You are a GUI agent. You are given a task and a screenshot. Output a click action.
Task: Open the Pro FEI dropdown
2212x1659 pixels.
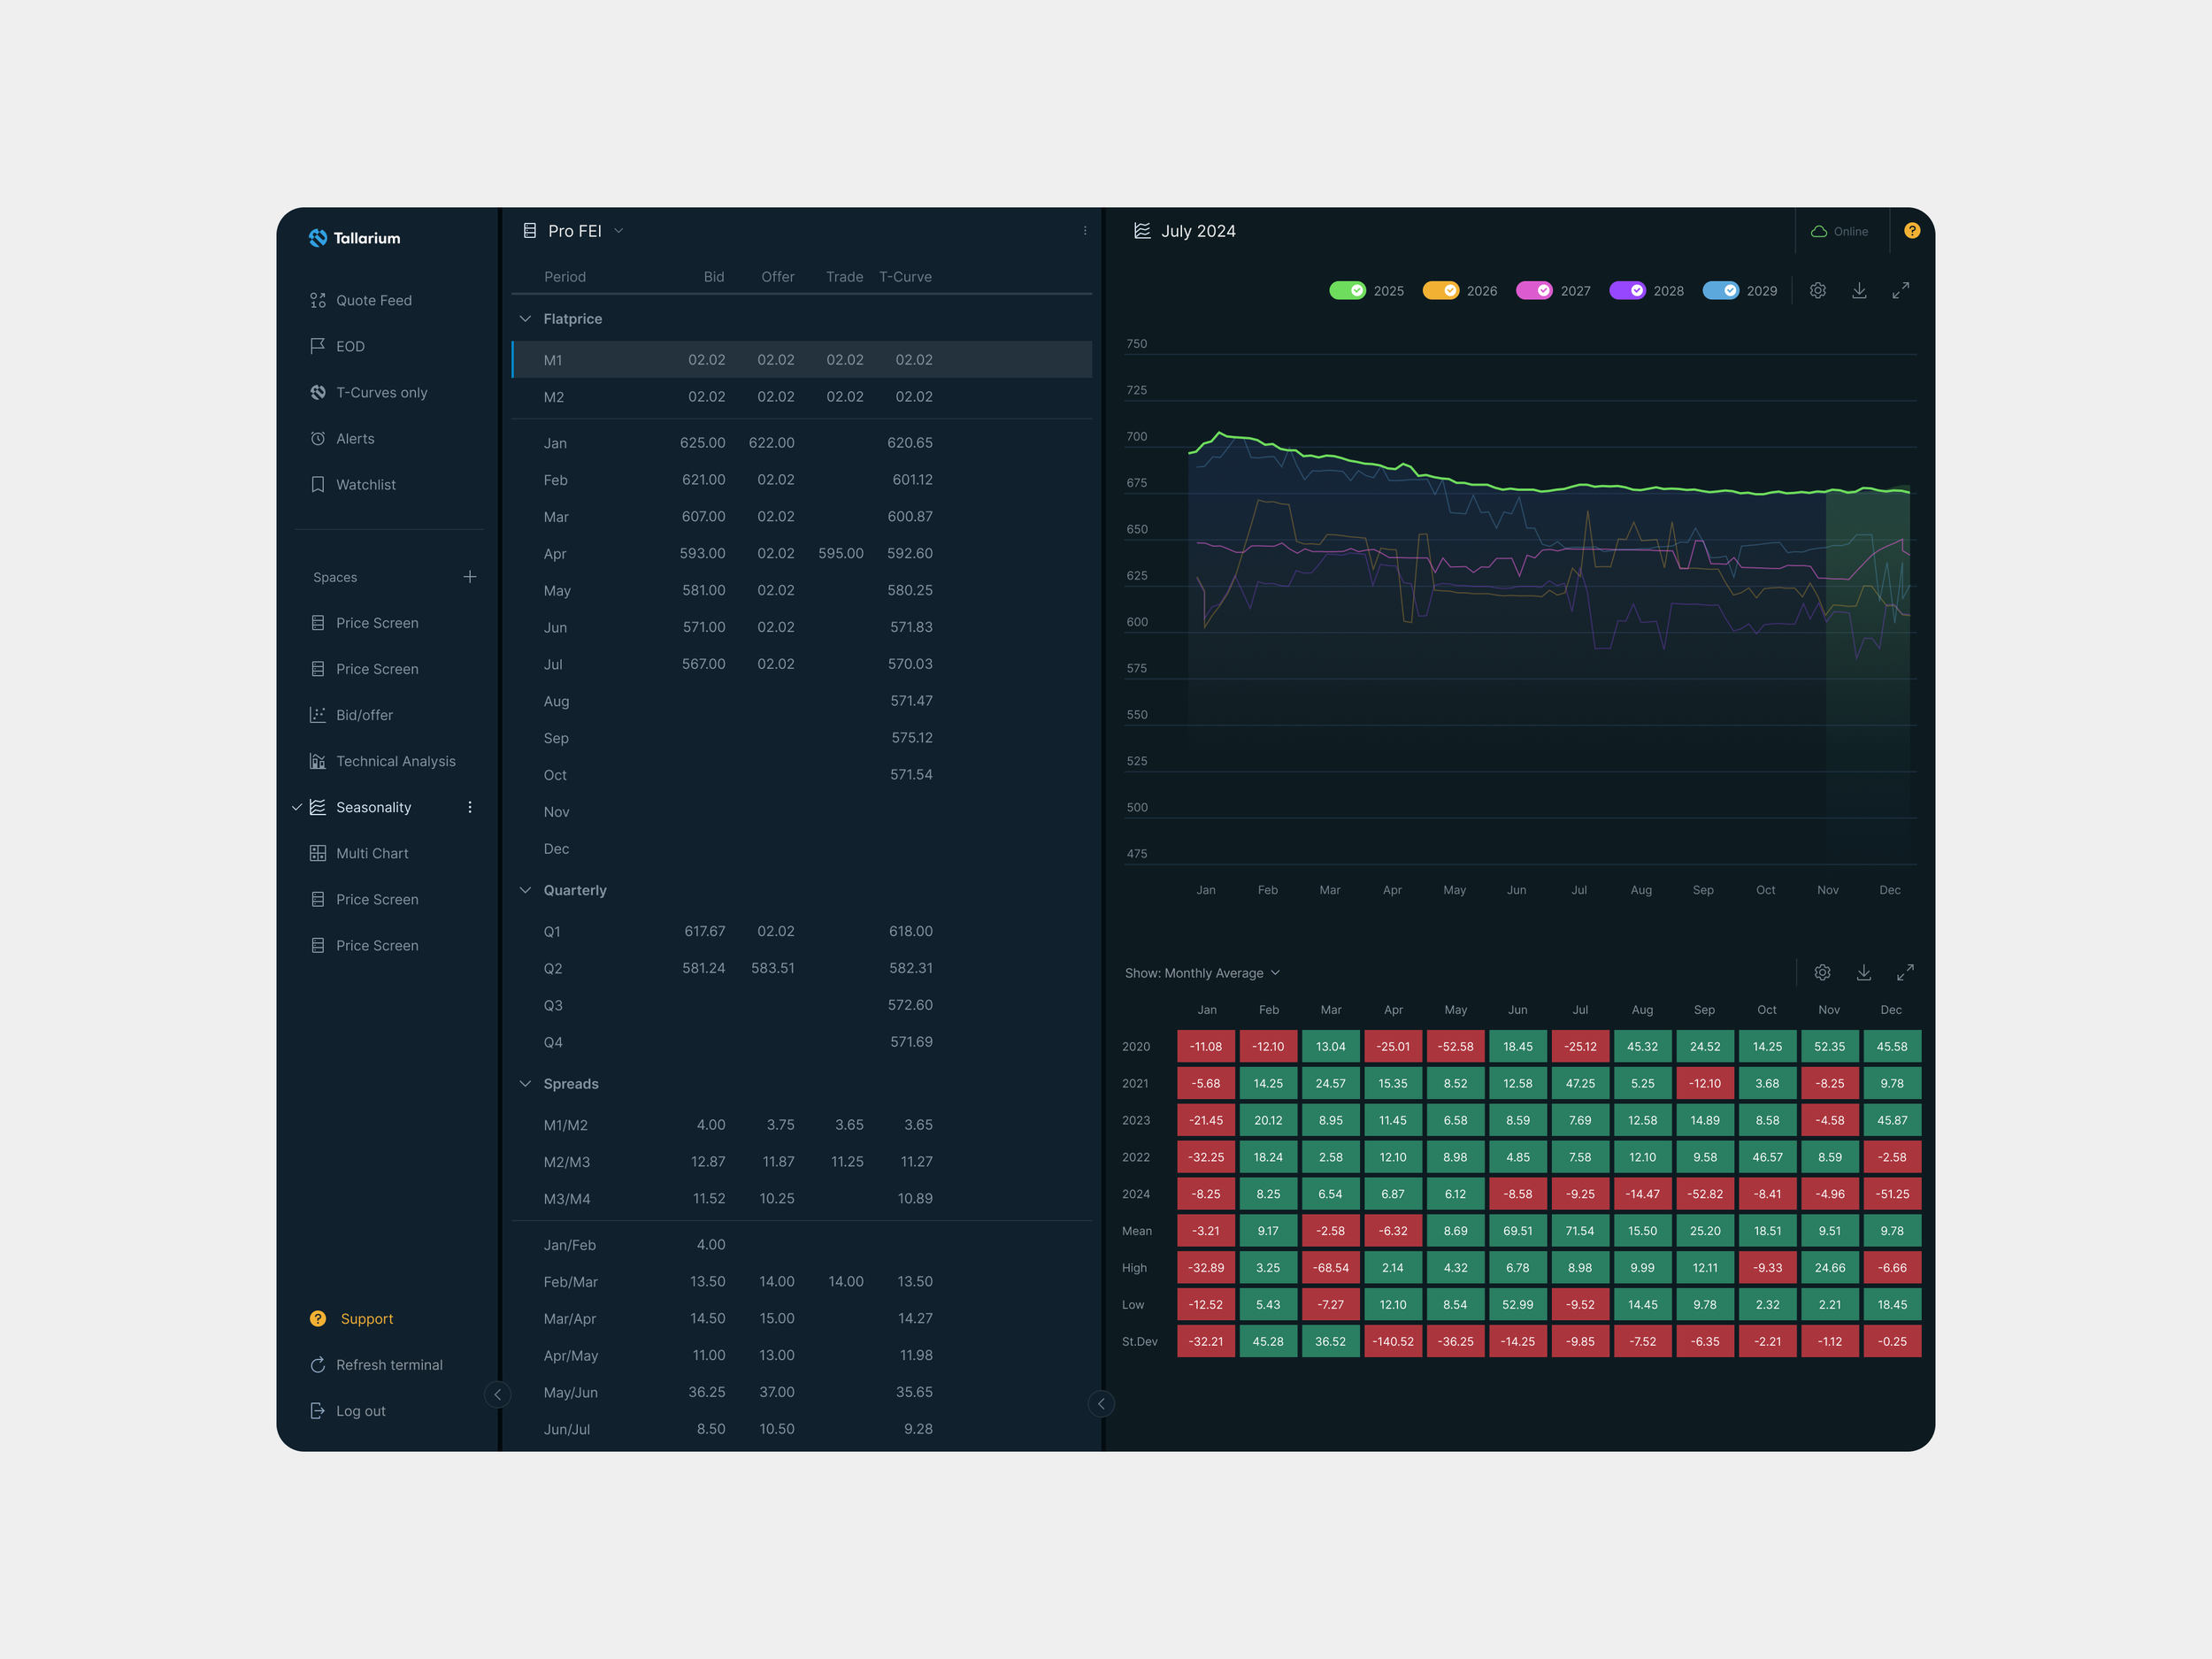click(x=618, y=231)
